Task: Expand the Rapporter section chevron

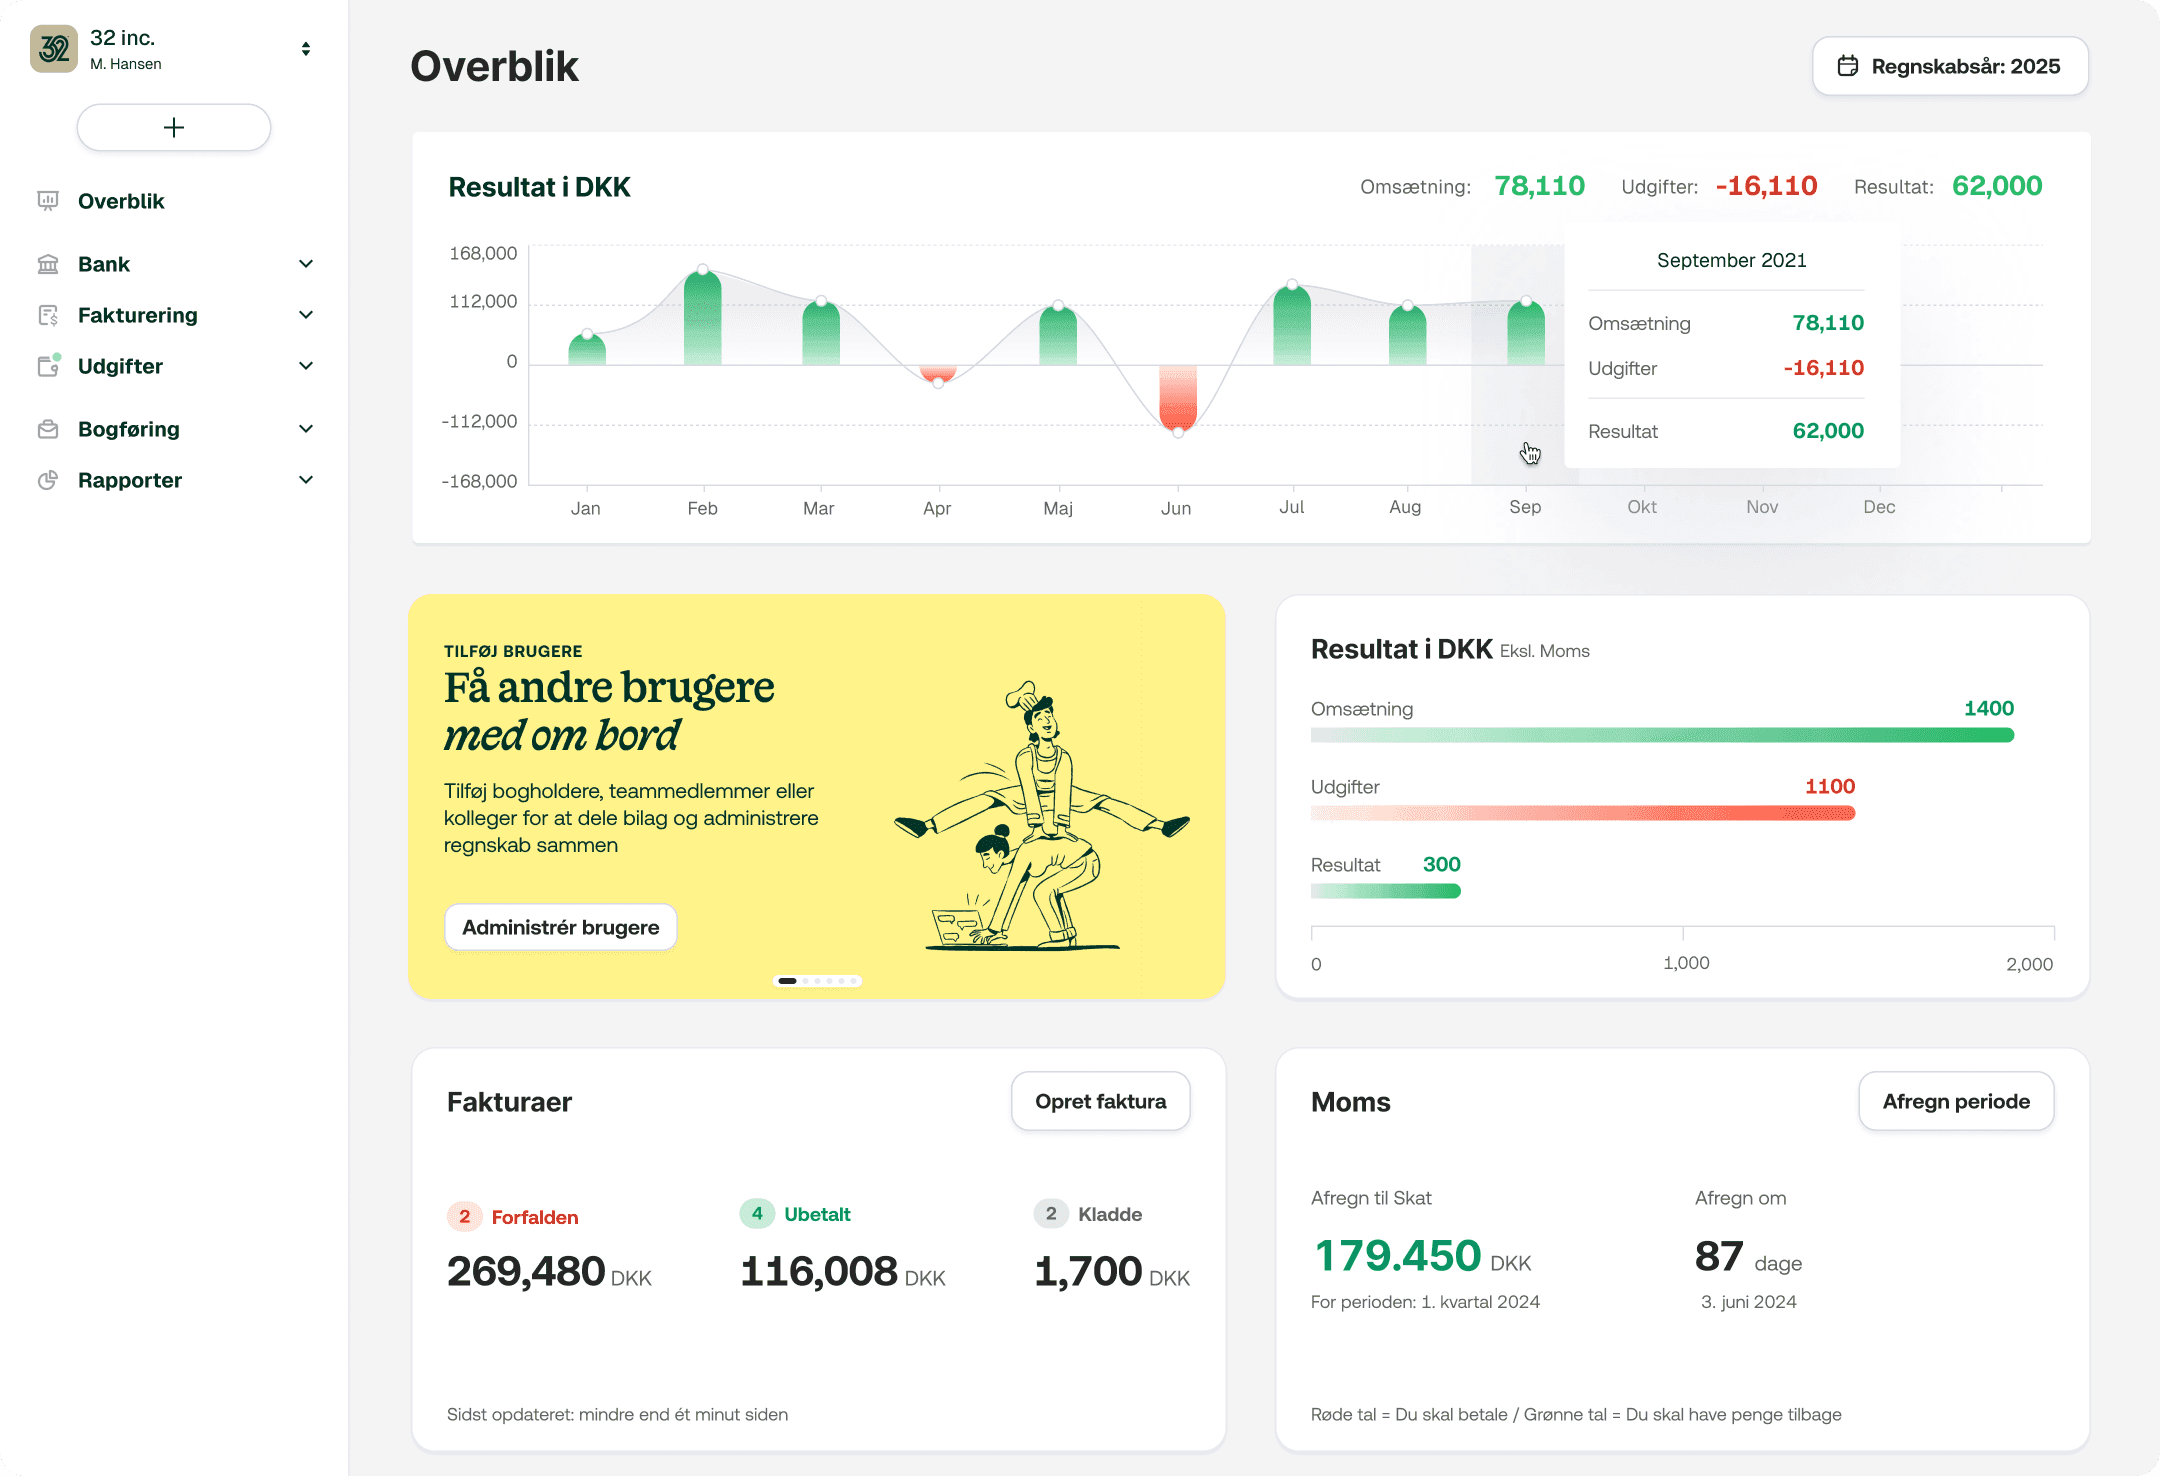Action: tap(306, 480)
